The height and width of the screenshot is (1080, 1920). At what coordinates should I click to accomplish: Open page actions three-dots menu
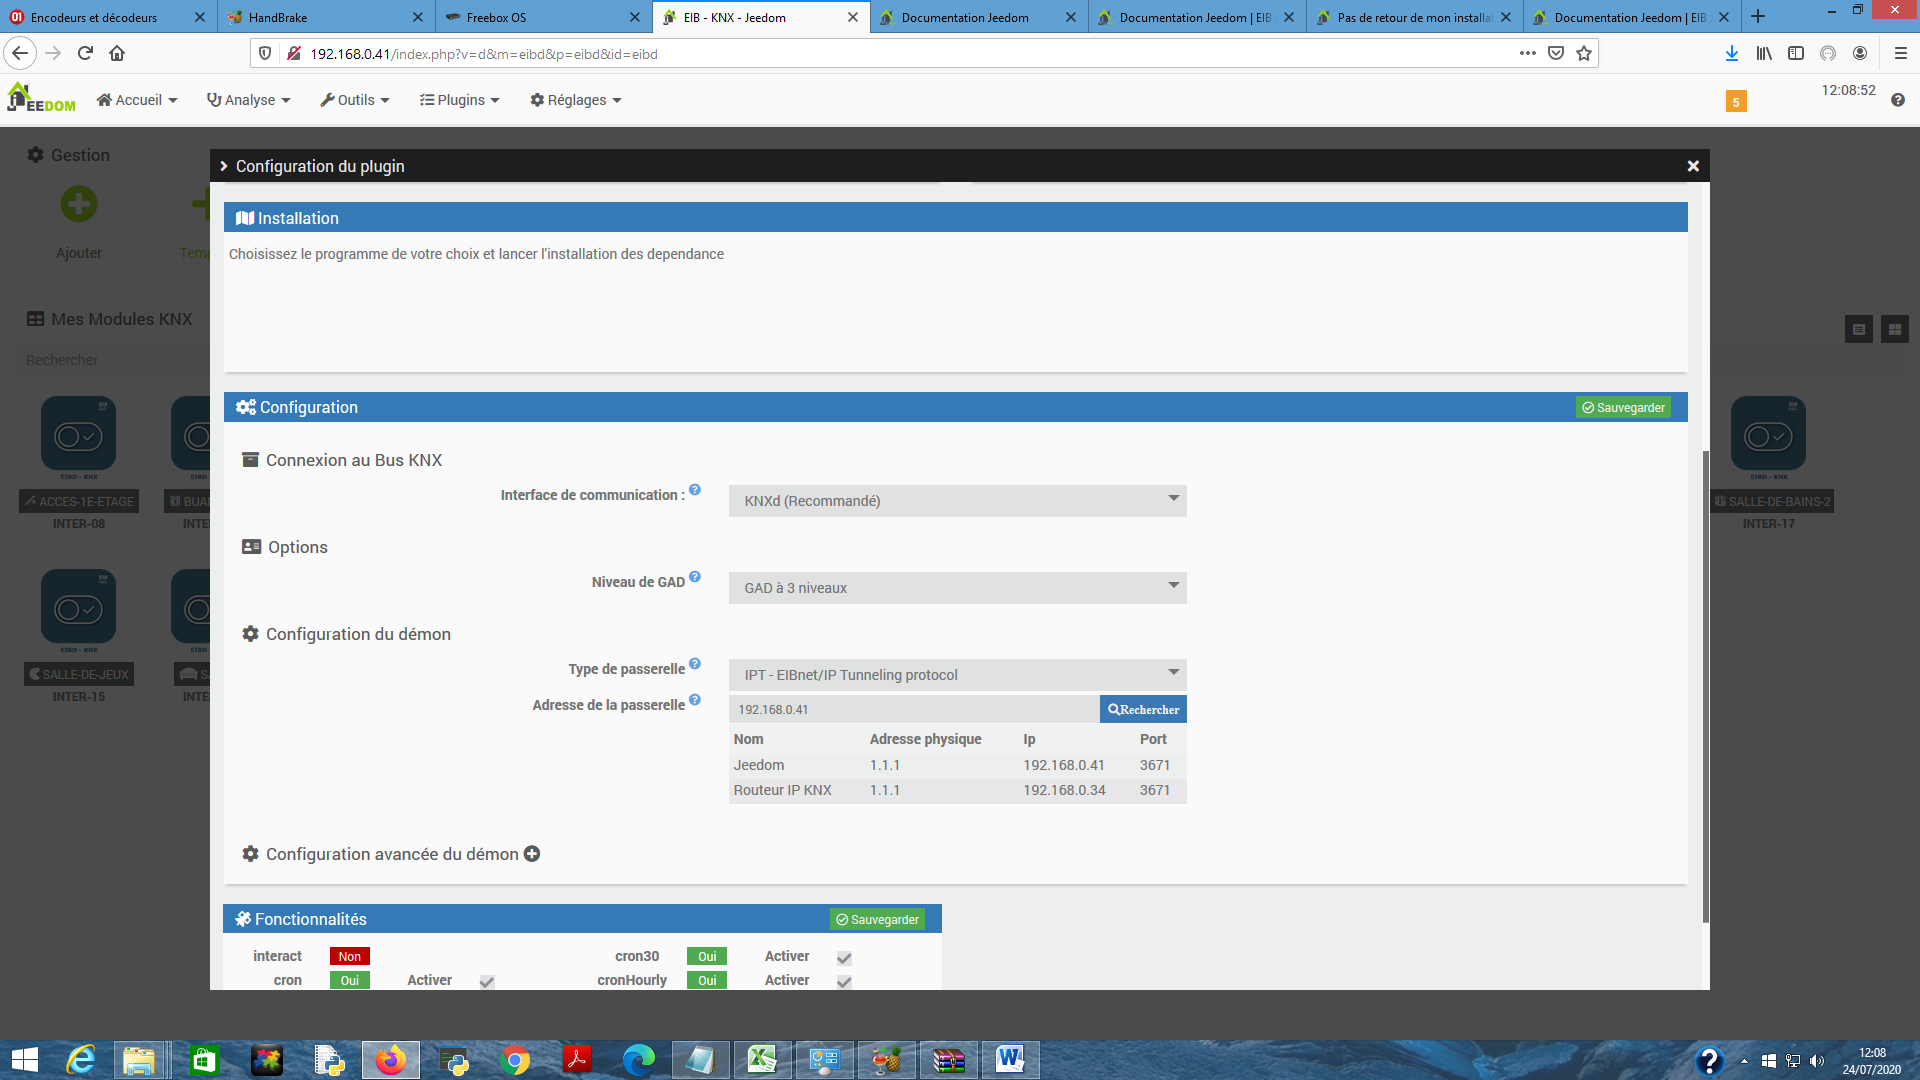pos(1528,53)
